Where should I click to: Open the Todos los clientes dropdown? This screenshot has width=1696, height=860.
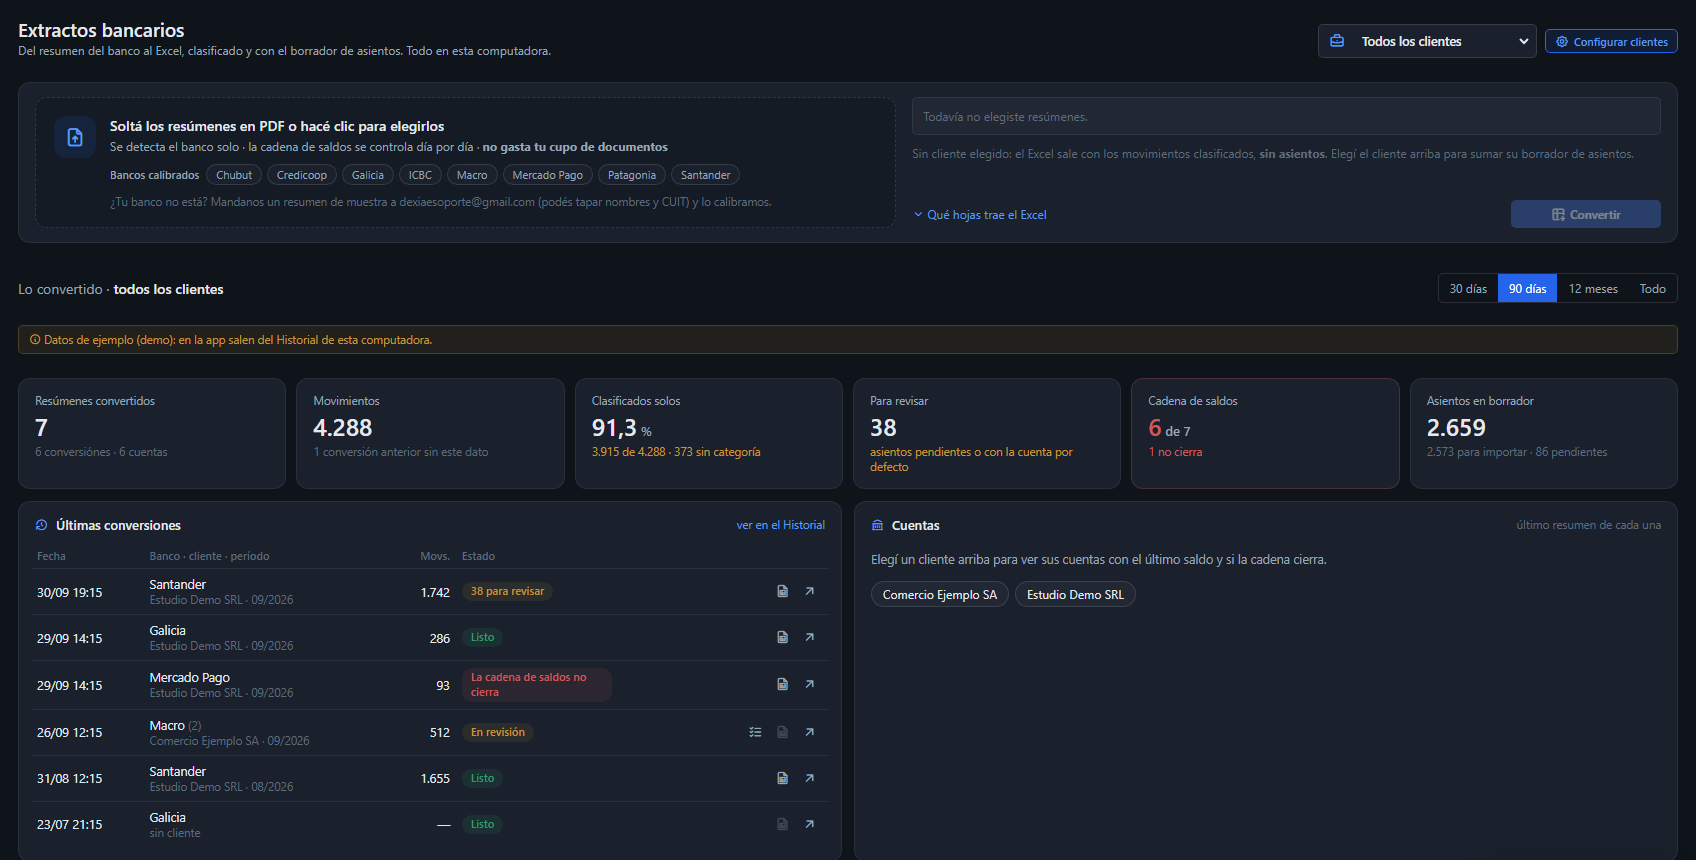click(1427, 41)
